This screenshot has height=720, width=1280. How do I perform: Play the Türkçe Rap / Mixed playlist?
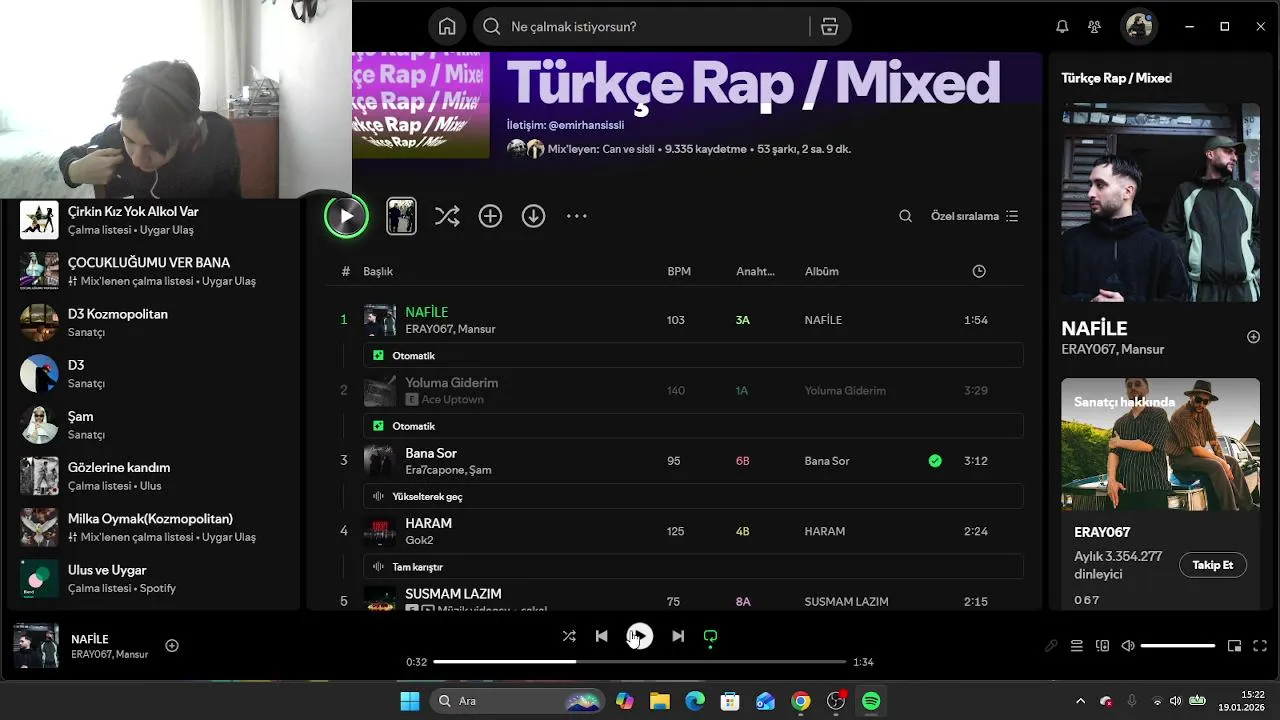pyautogui.click(x=346, y=216)
